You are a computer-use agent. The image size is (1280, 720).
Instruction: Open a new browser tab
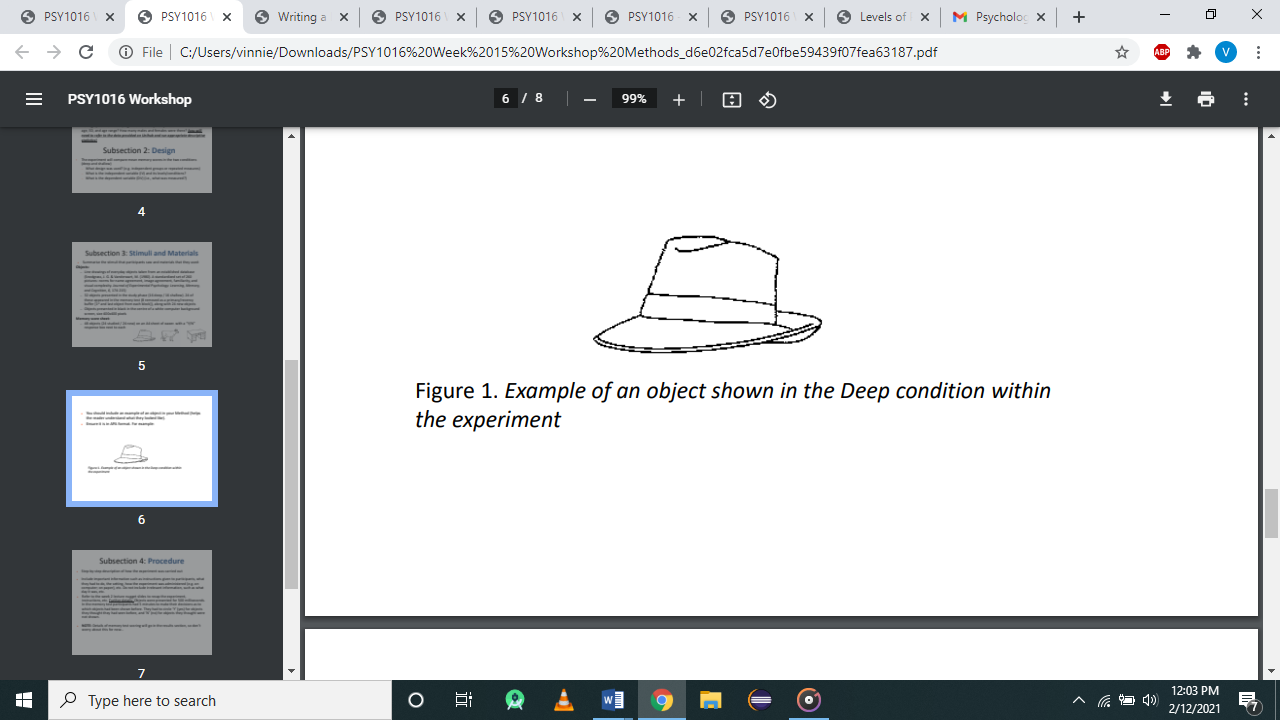click(1079, 17)
